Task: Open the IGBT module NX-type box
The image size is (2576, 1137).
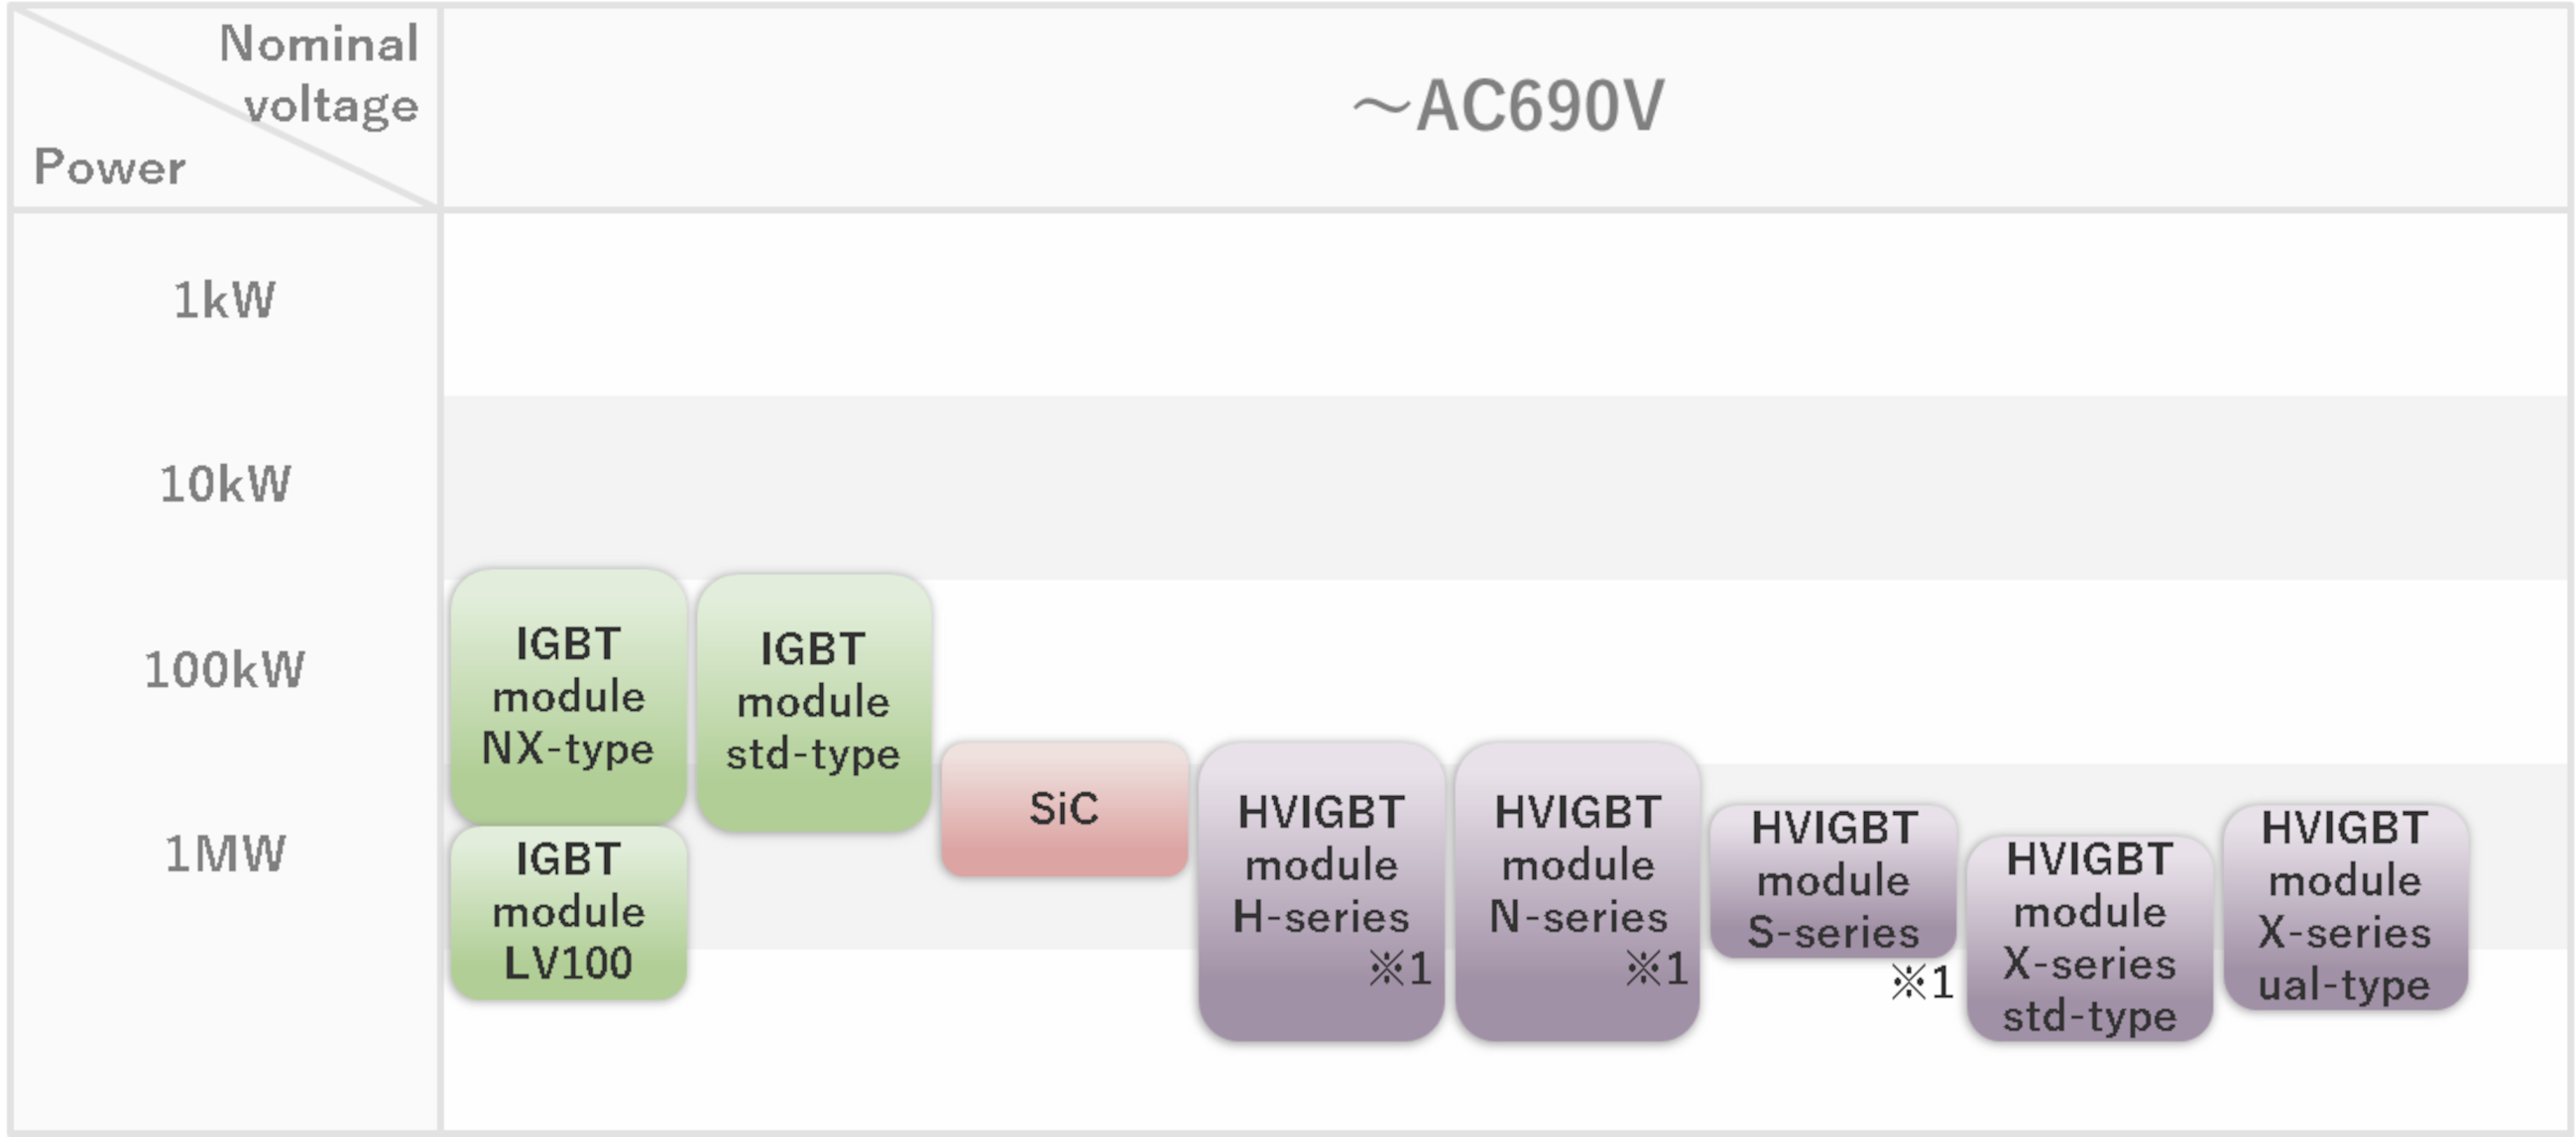Action: tap(568, 696)
